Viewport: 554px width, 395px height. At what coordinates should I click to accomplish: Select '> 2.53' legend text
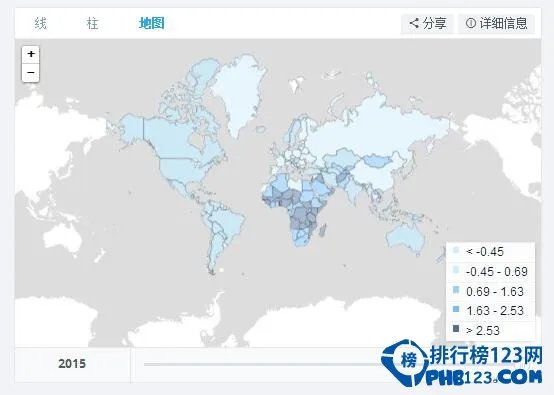(x=483, y=331)
